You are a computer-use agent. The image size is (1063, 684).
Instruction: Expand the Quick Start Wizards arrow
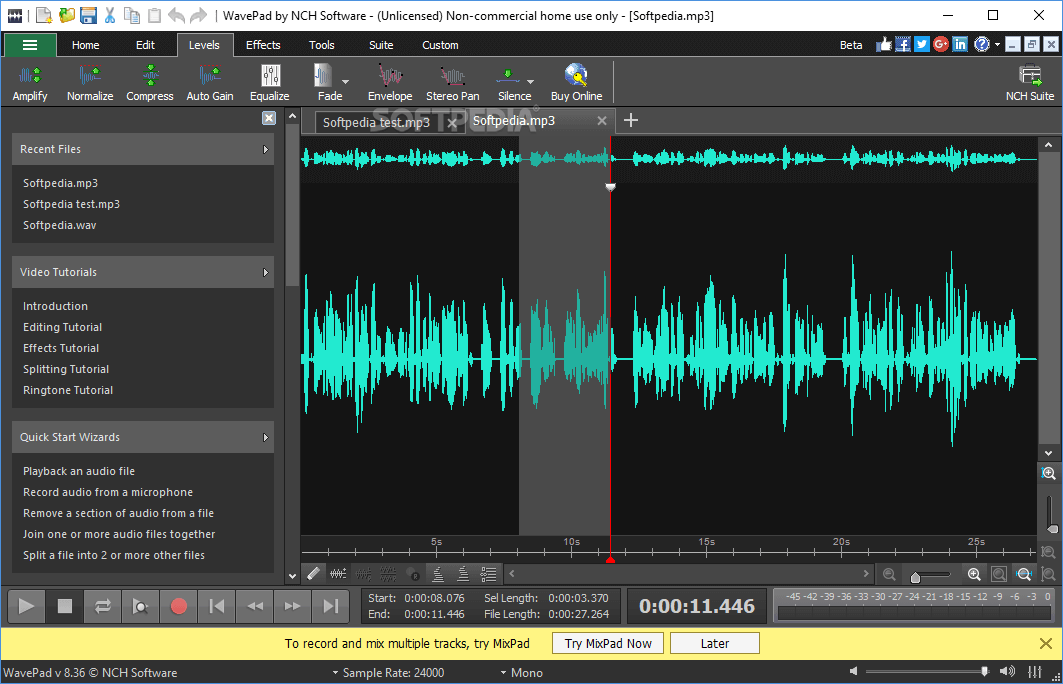pyautogui.click(x=266, y=437)
